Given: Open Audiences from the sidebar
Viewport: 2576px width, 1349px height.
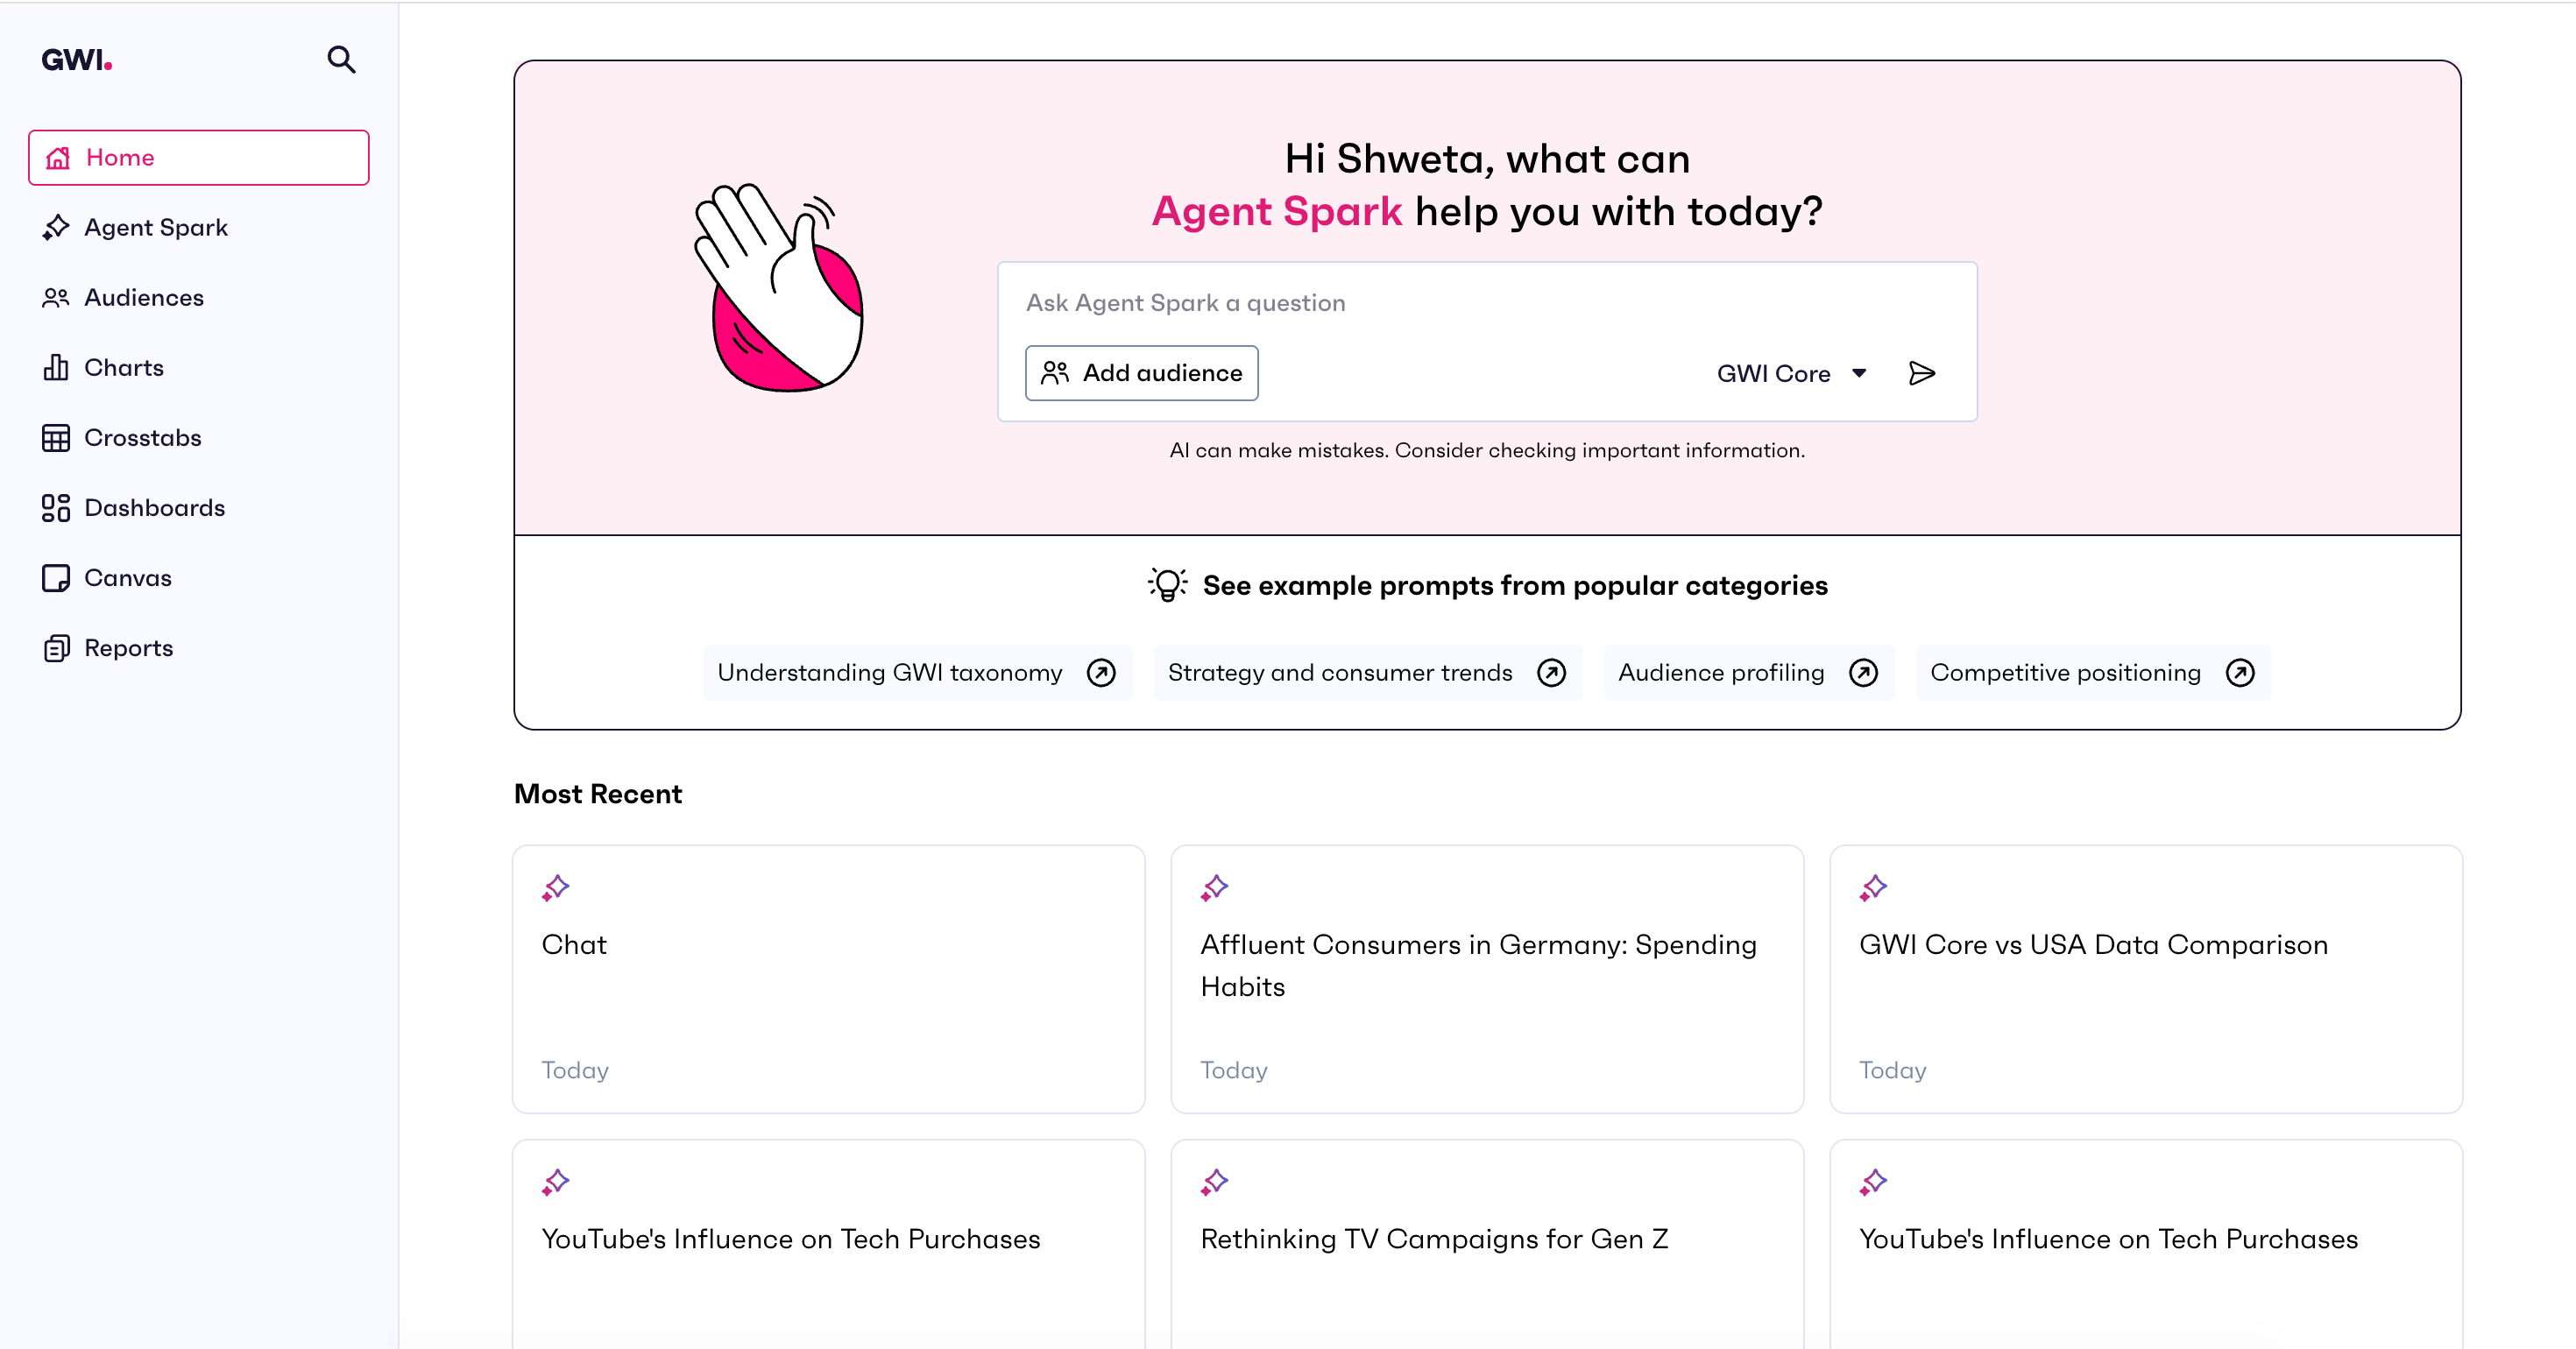Looking at the screenshot, I should 144,297.
